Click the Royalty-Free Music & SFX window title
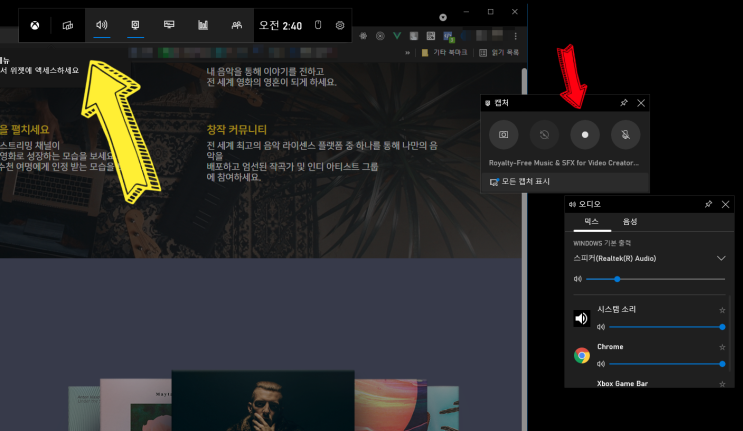 564,163
